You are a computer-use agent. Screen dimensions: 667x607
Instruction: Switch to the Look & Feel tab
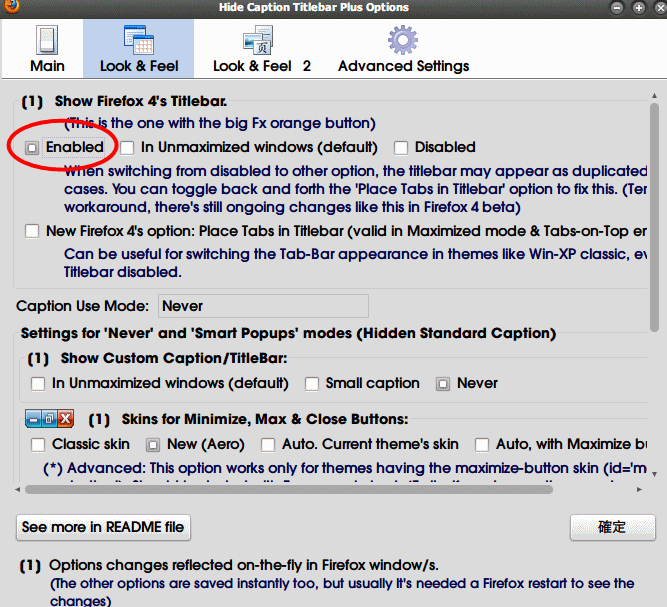138,48
